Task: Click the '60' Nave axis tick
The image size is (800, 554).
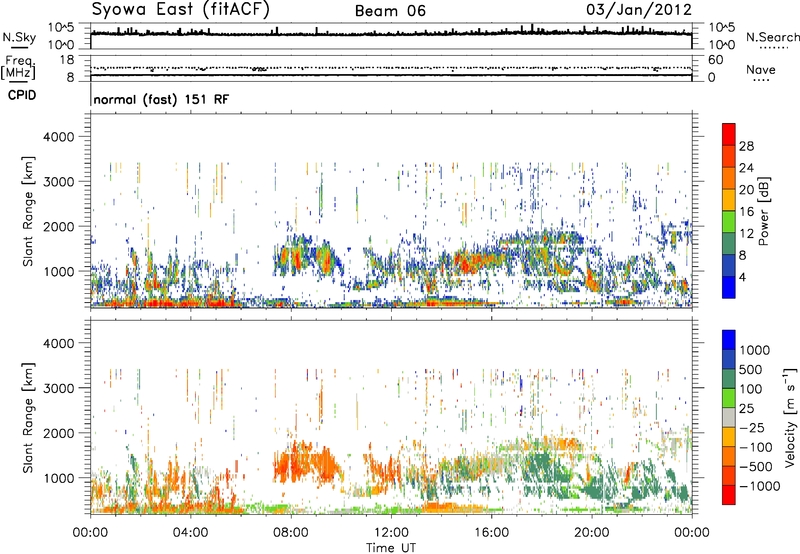Action: pos(716,60)
